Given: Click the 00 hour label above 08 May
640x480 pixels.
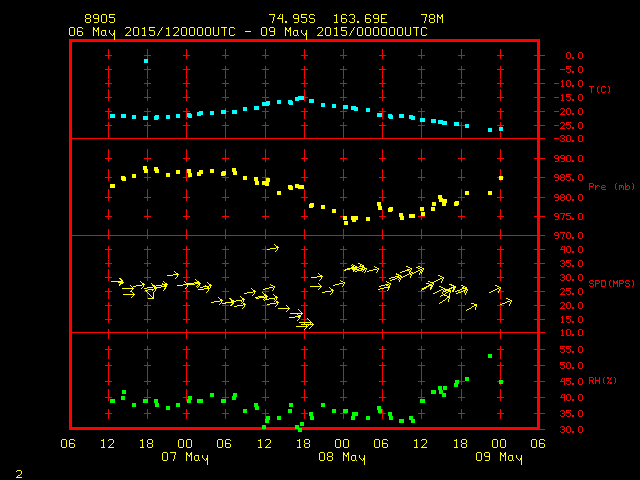Looking at the screenshot, I should (342, 444).
